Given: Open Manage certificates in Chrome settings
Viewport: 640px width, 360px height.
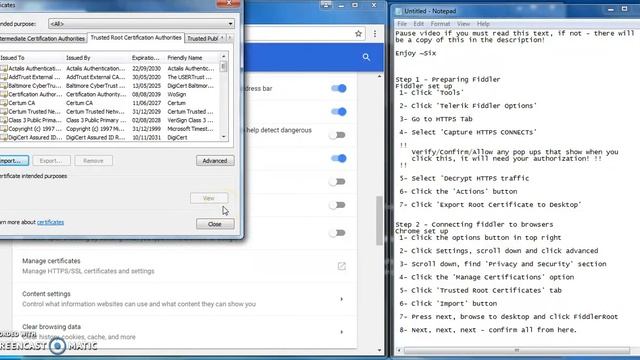Looking at the screenshot, I should point(184,266).
